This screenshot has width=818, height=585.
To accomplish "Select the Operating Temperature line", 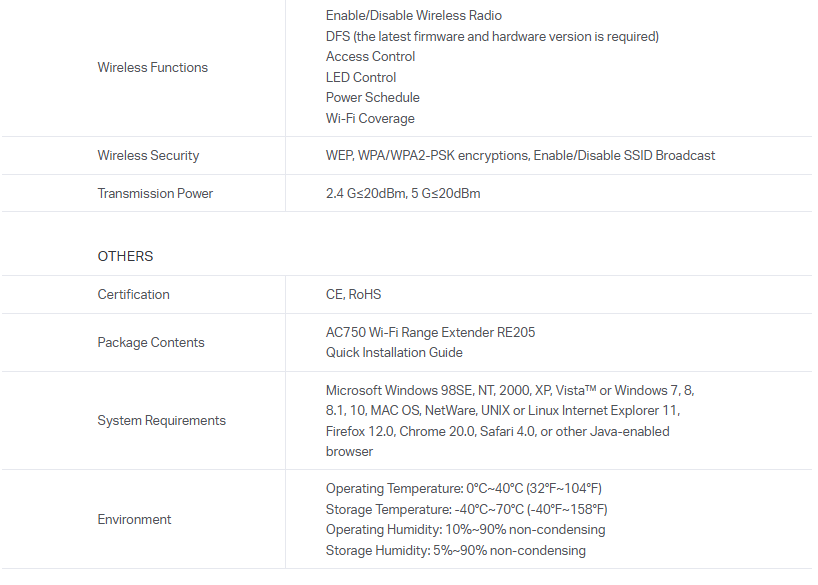I will click(463, 488).
